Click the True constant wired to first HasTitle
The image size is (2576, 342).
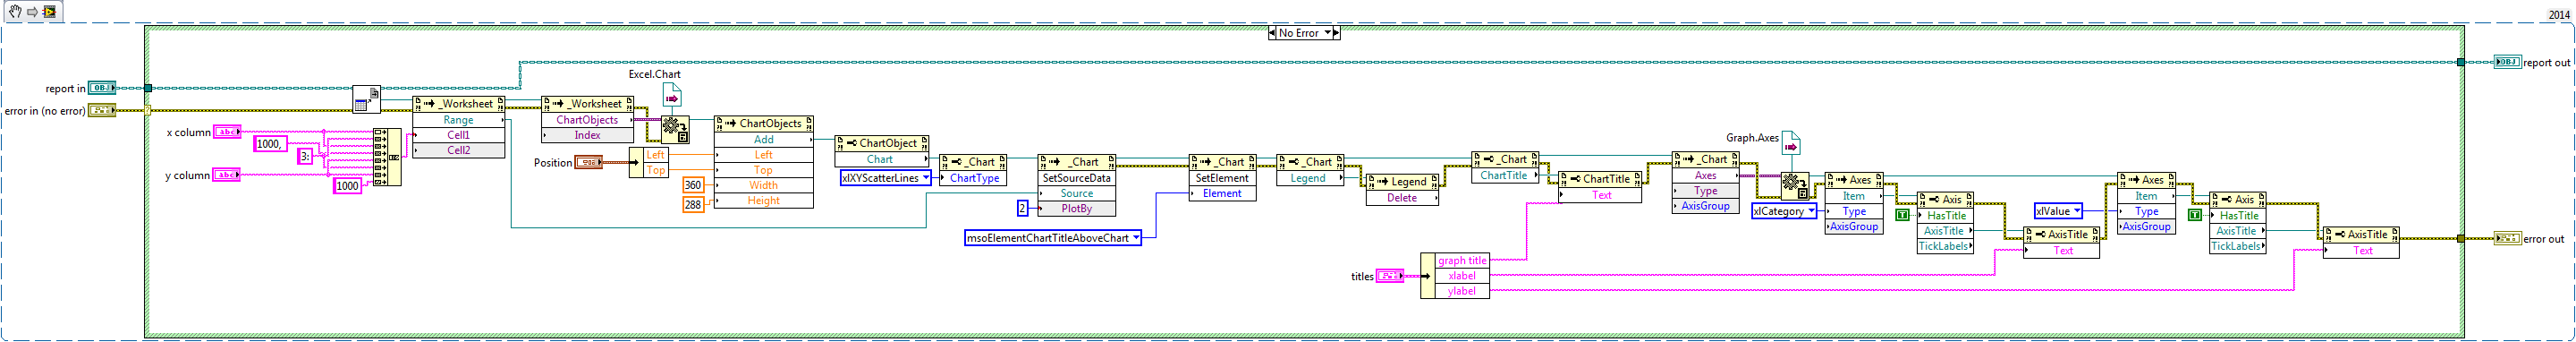click(1903, 215)
